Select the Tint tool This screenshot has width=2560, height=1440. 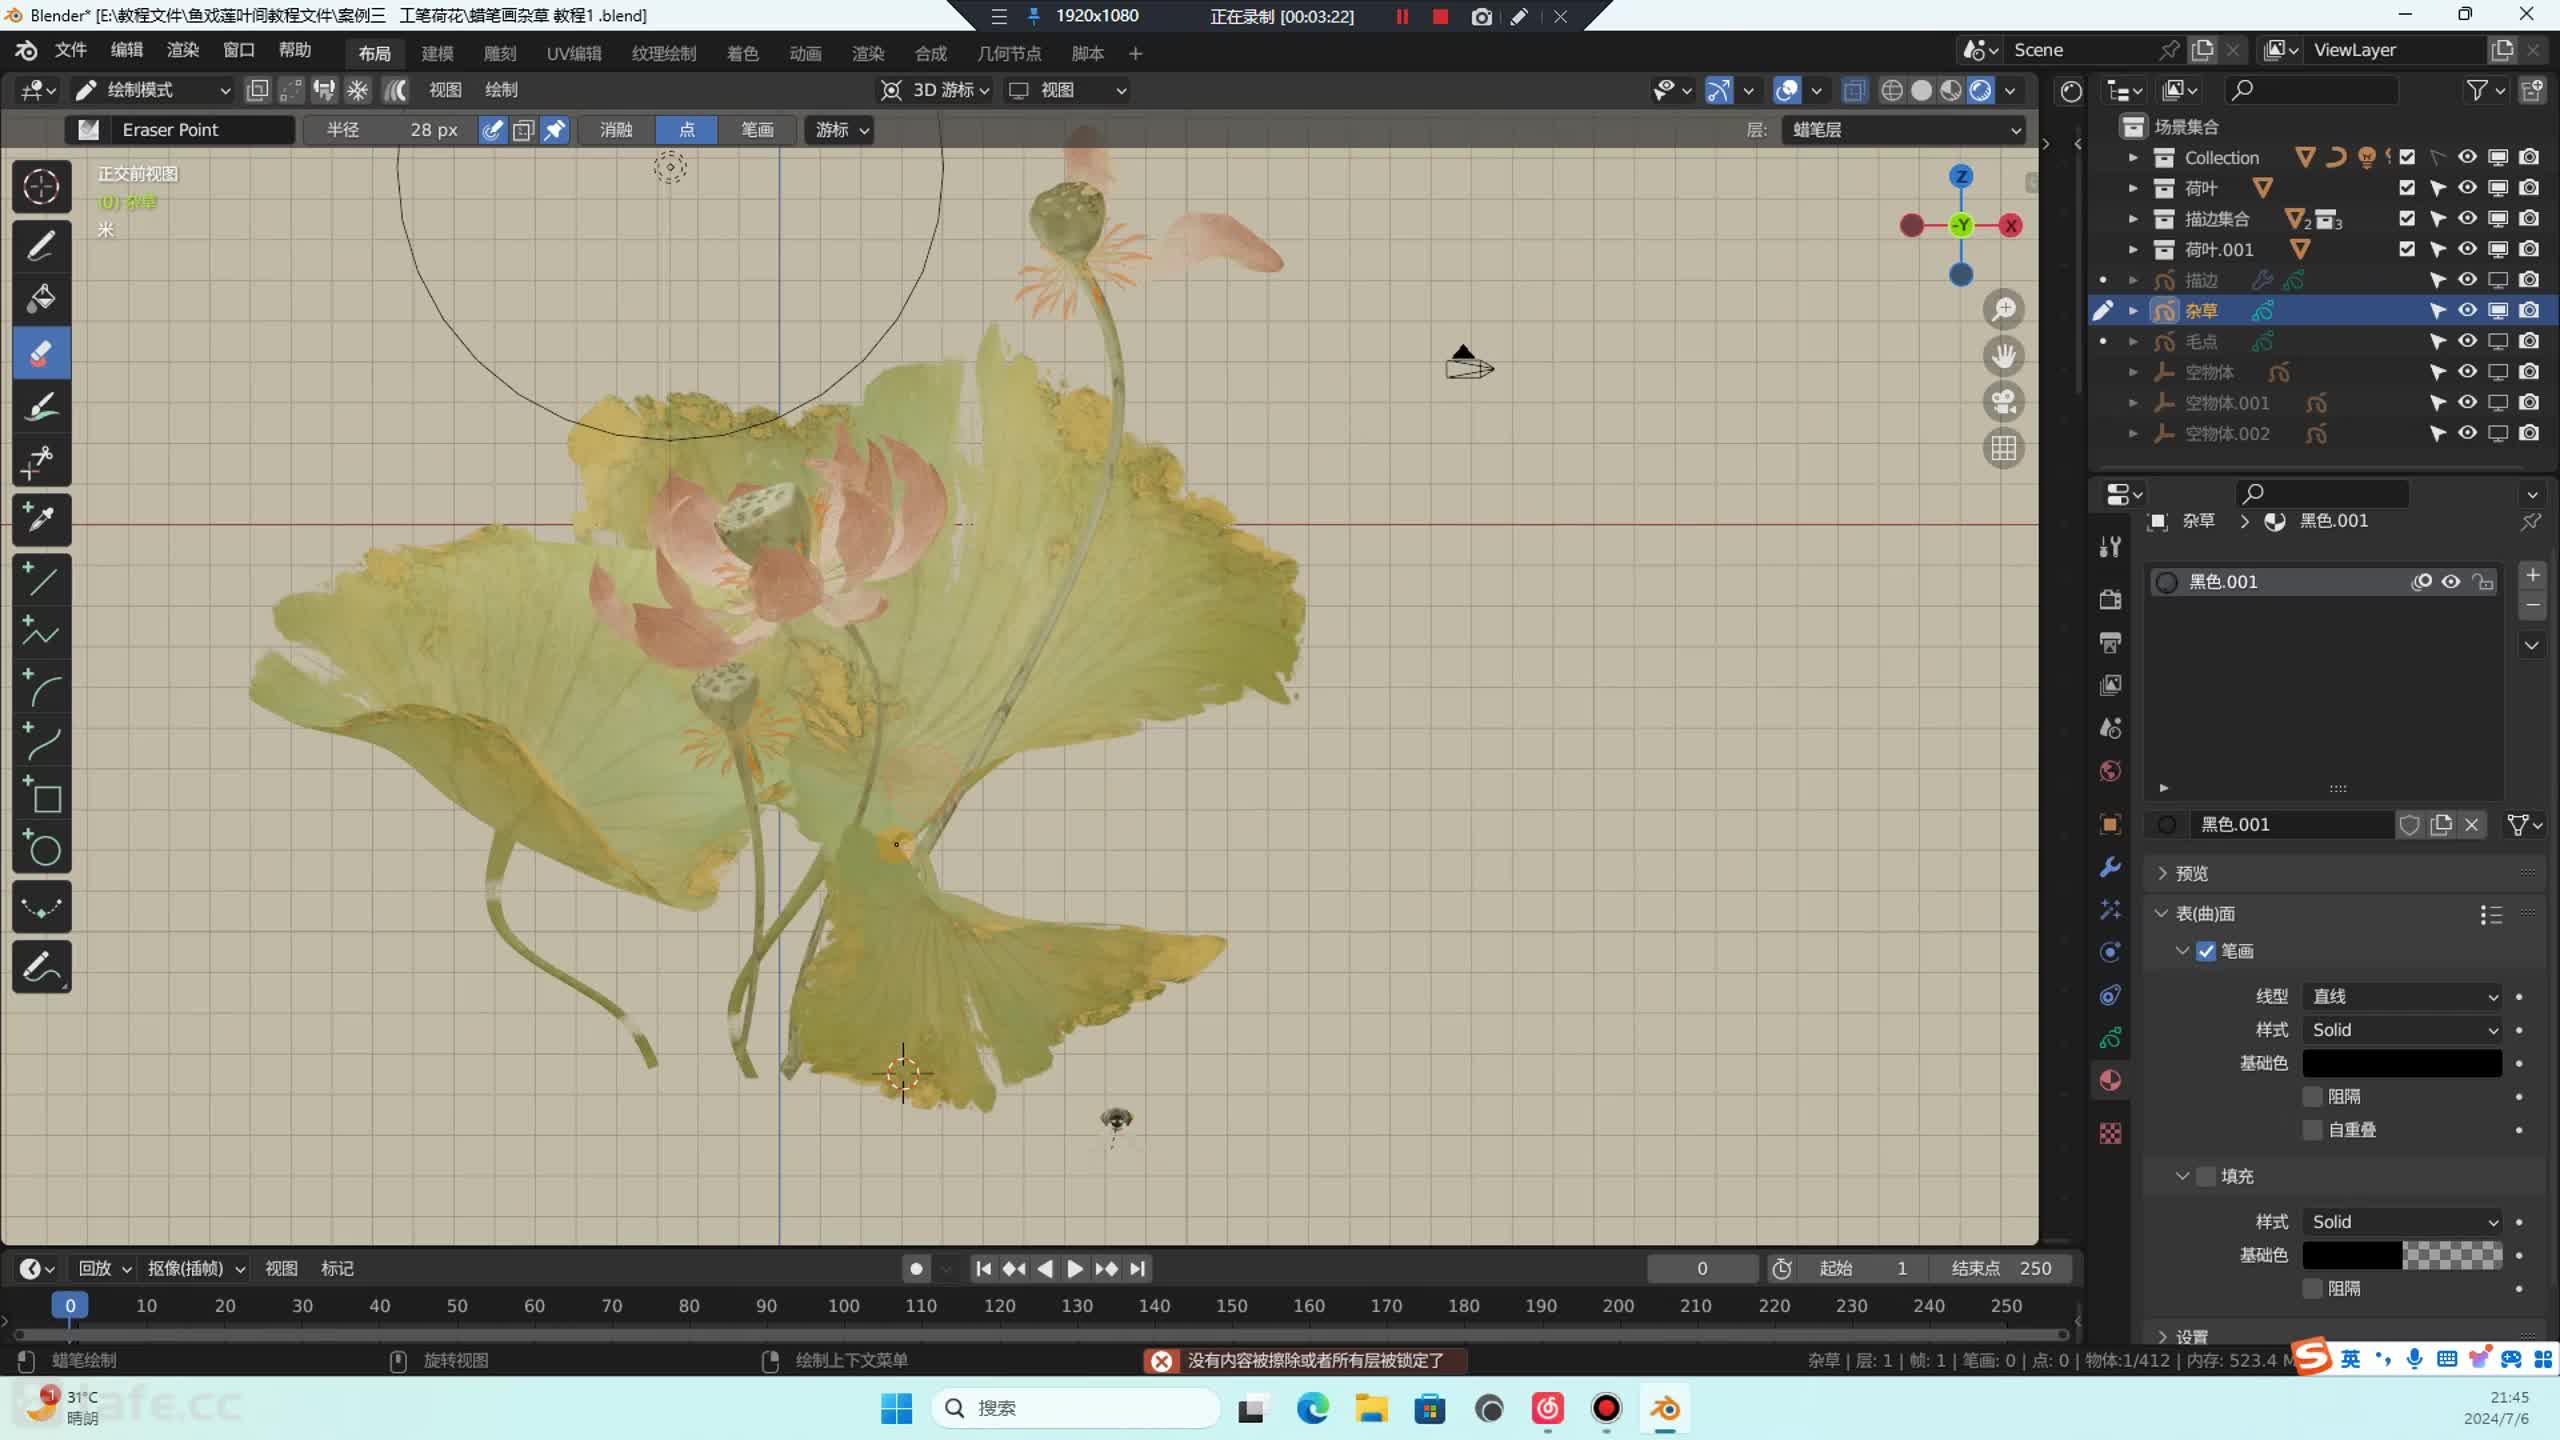(x=41, y=406)
